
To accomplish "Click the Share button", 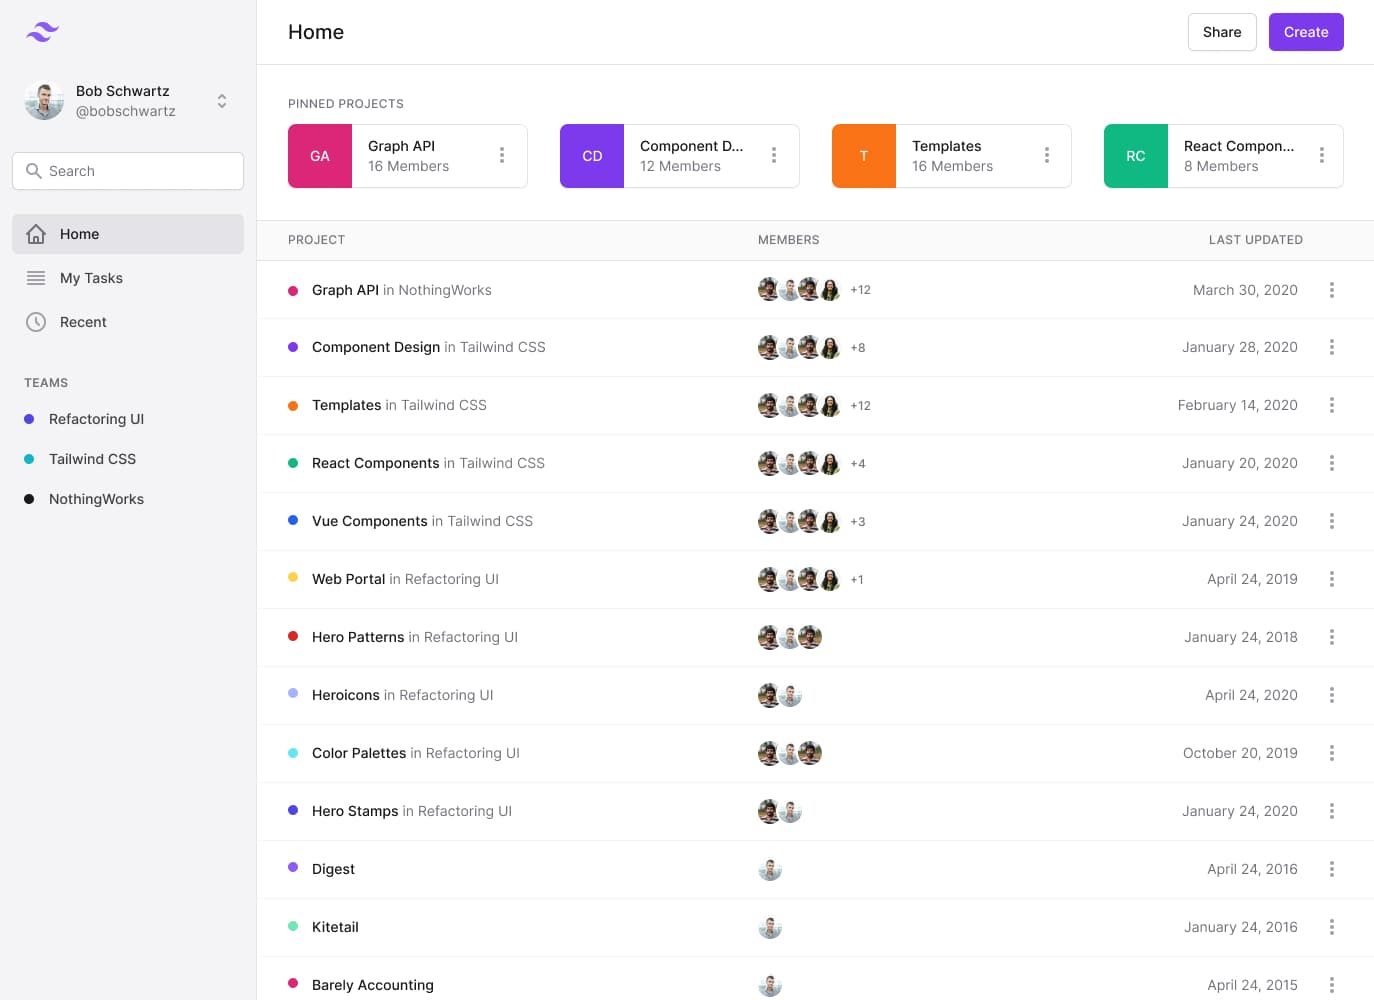I will (x=1221, y=31).
